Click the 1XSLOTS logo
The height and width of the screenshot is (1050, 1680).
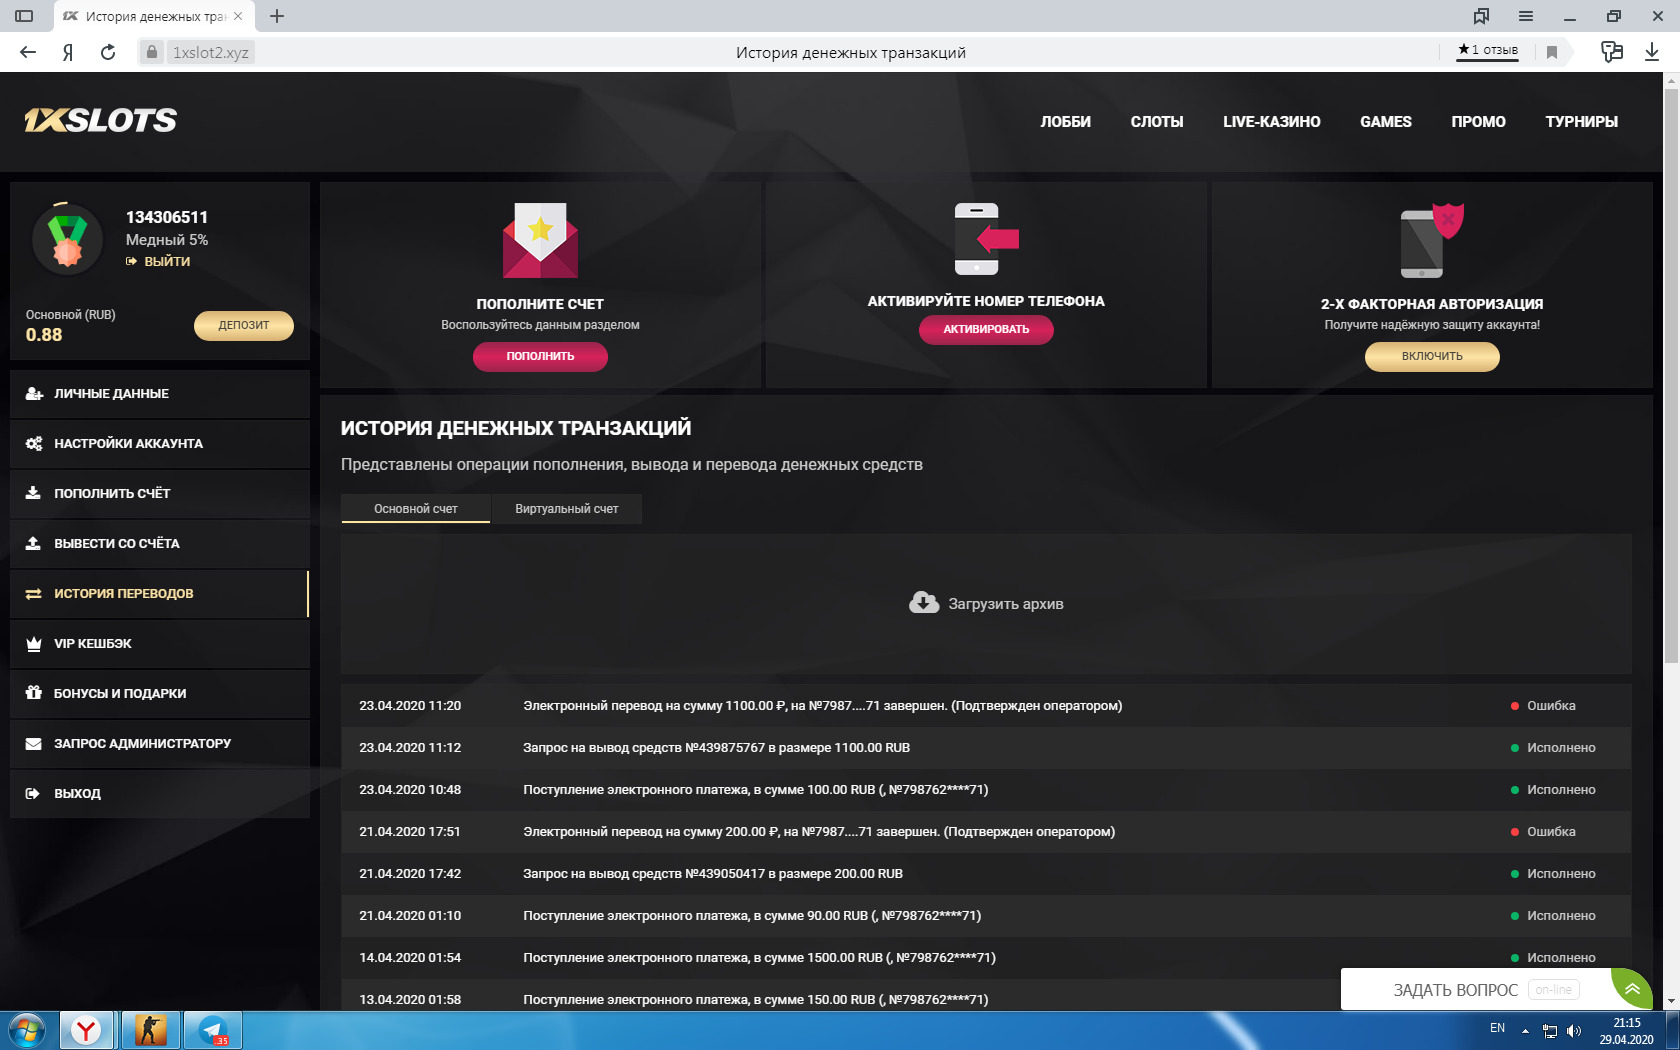[x=100, y=120]
